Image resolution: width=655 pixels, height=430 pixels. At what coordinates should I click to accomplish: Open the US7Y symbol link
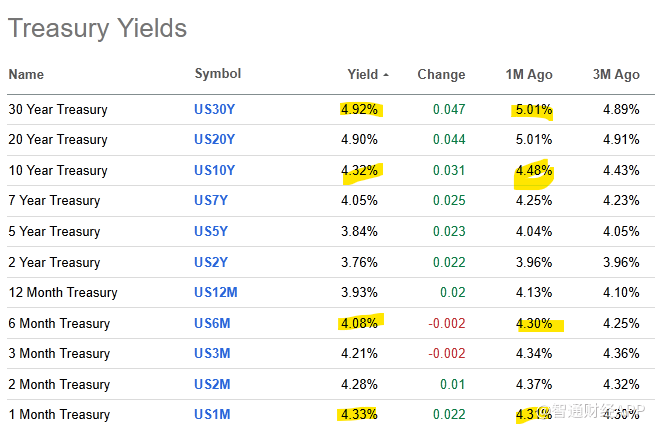pyautogui.click(x=211, y=201)
